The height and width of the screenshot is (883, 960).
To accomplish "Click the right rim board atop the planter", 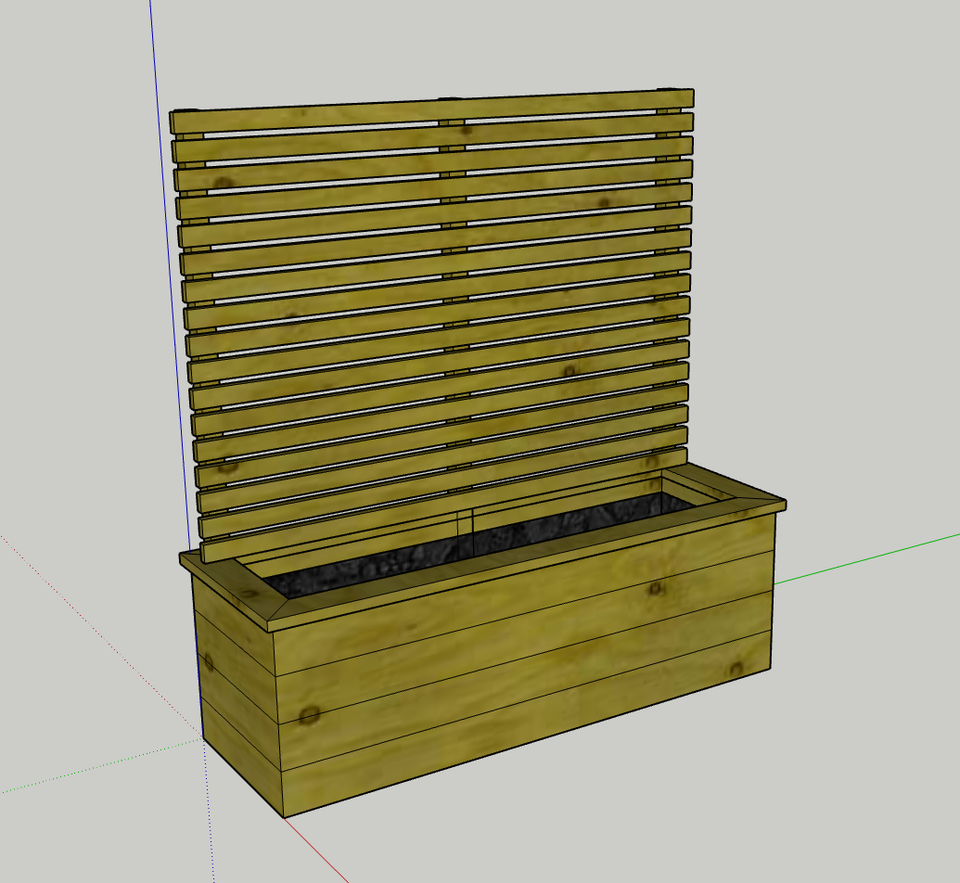I will 726,484.
